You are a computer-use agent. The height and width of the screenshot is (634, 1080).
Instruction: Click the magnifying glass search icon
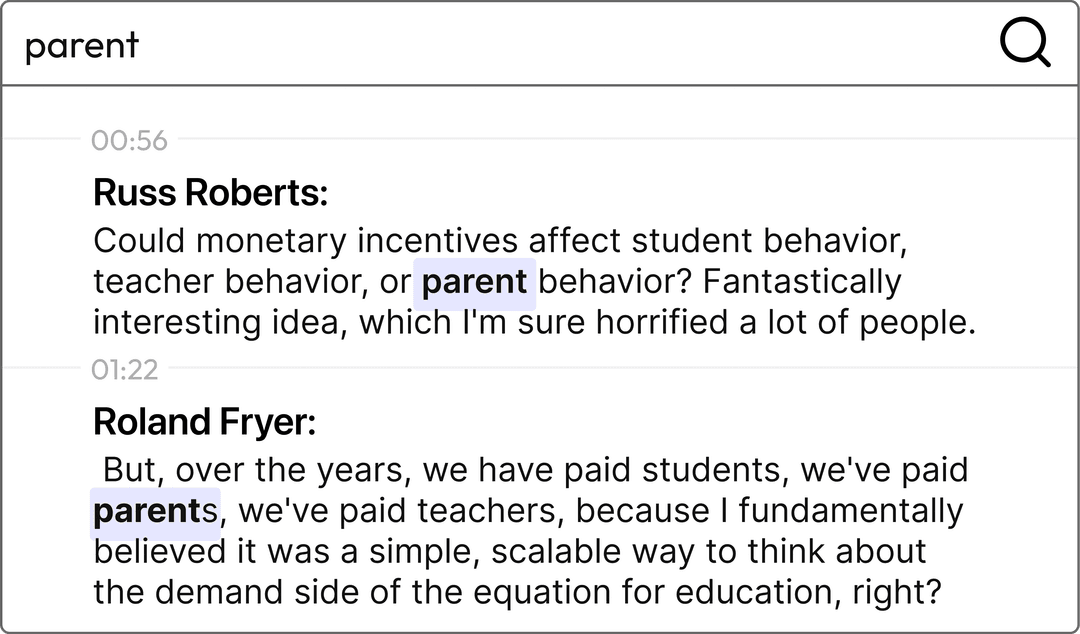coord(1025,43)
